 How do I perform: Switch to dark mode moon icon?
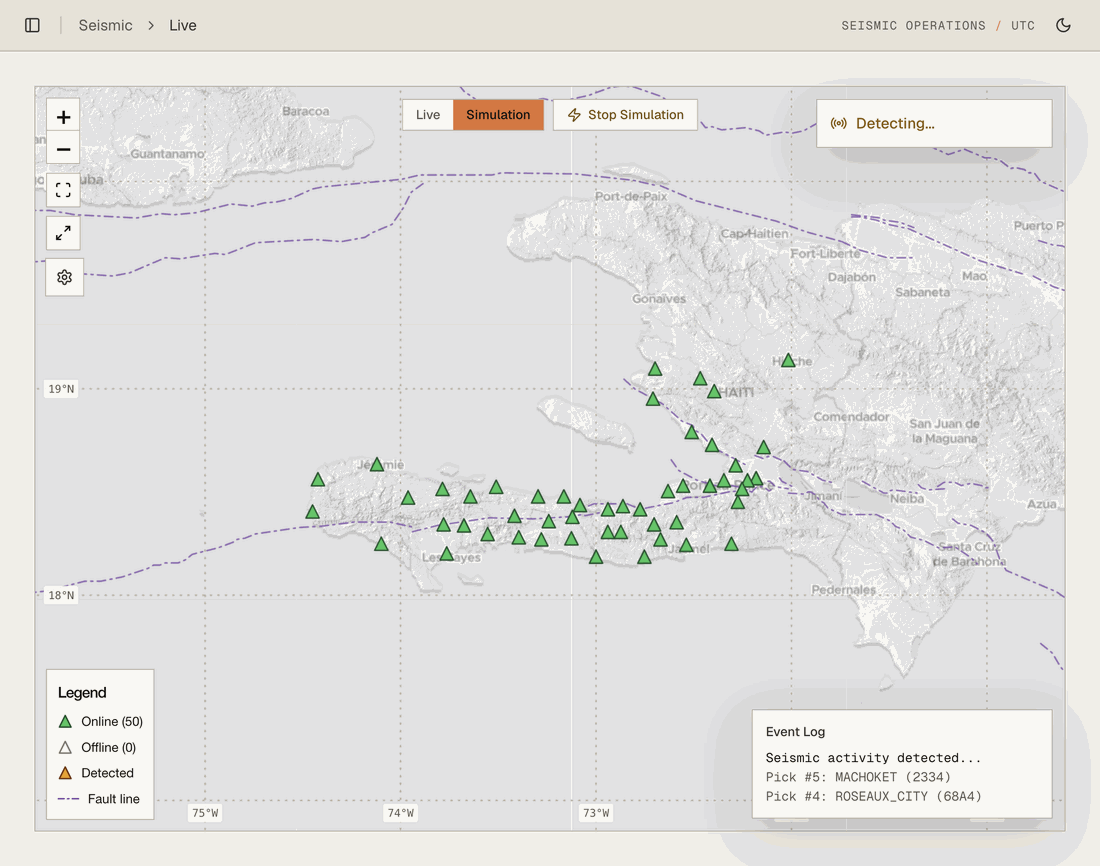coord(1063,25)
